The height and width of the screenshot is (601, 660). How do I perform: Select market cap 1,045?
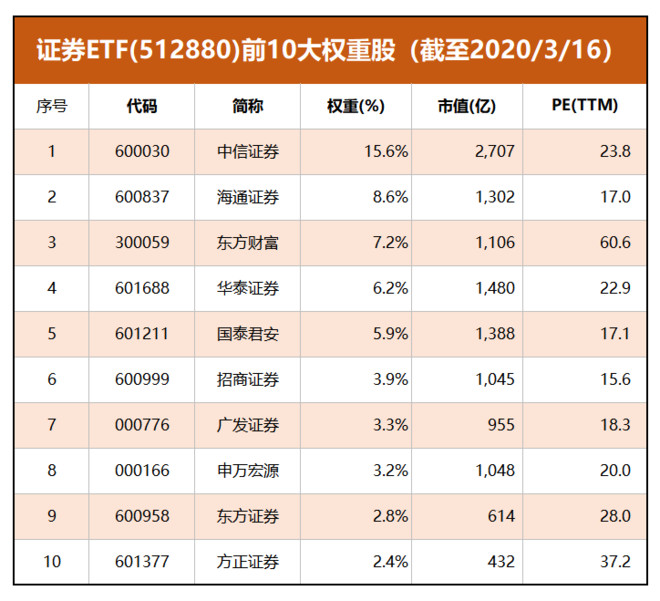tap(495, 380)
